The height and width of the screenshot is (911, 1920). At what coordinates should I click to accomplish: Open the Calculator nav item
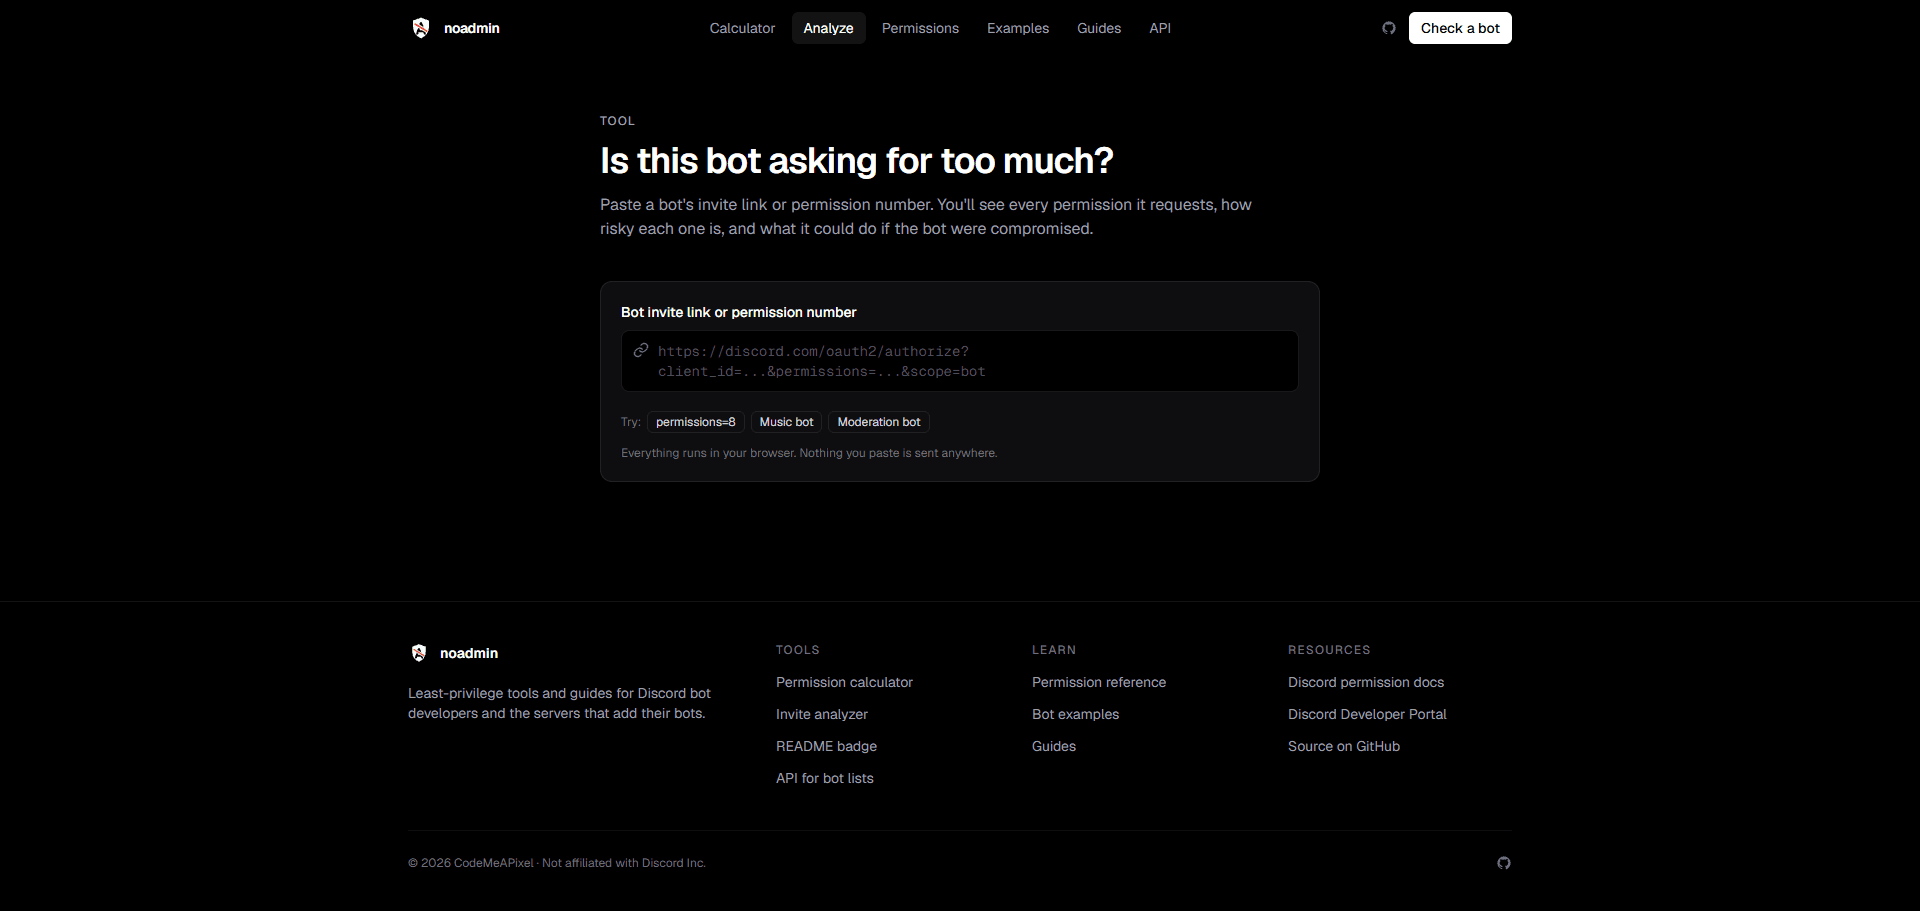pos(742,28)
